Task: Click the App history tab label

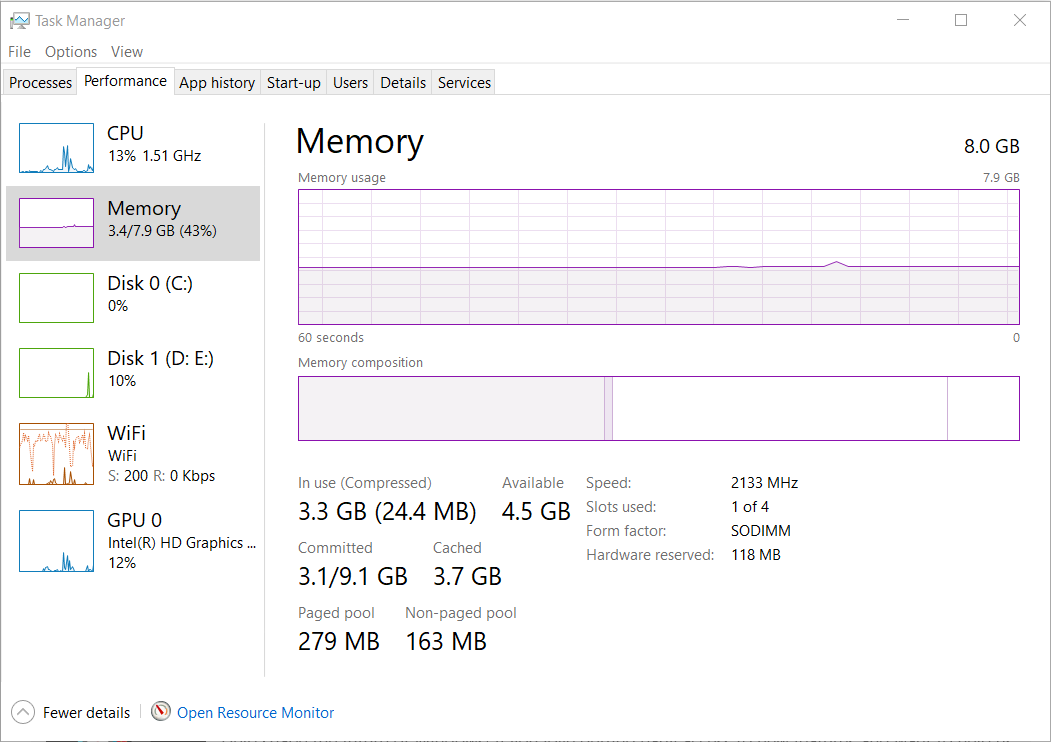Action: [x=216, y=82]
